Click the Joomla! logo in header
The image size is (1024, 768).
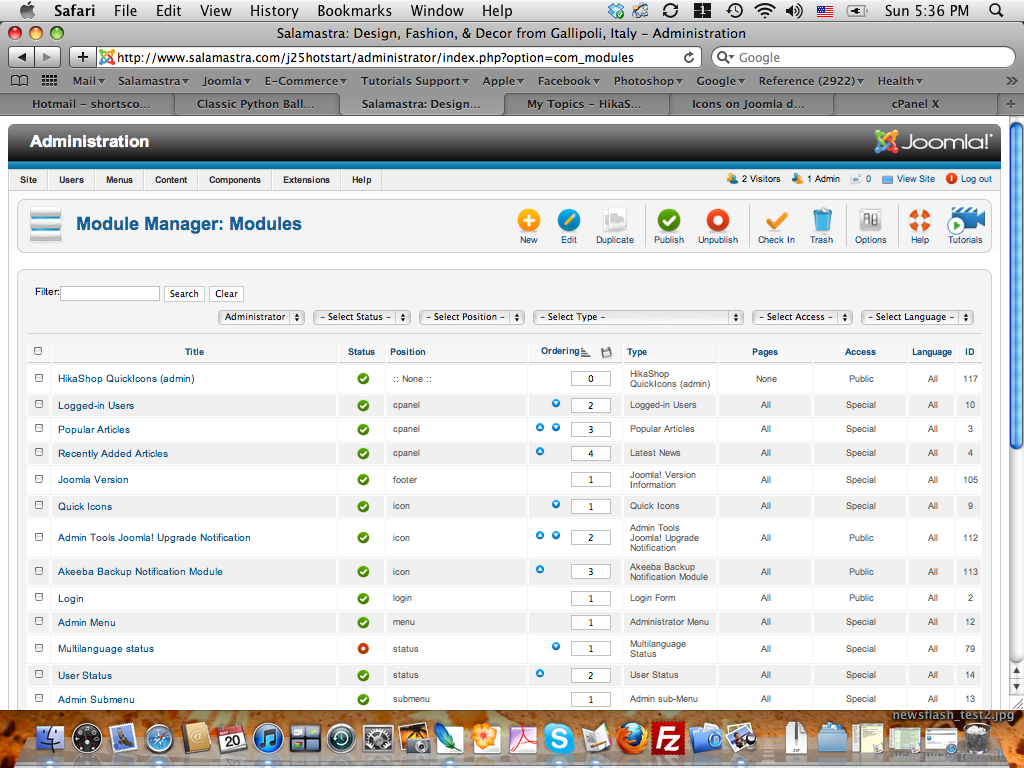(933, 141)
